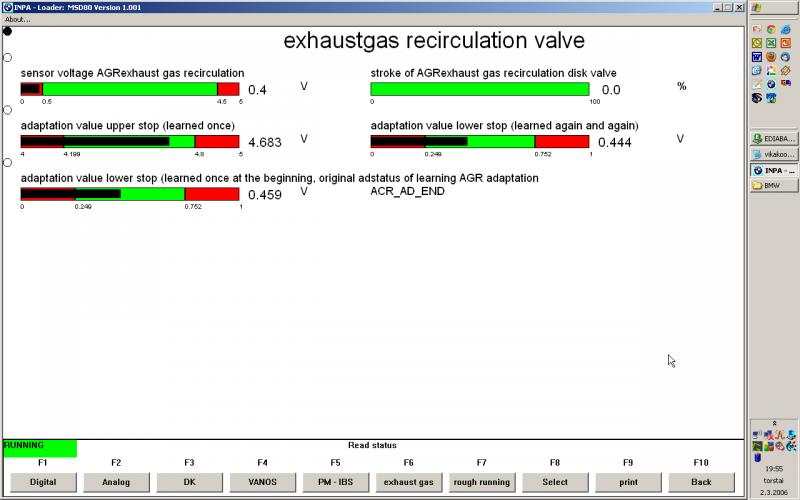Launch Firefox from quick launch bar
Screen dimensions: 800x500
point(771,57)
